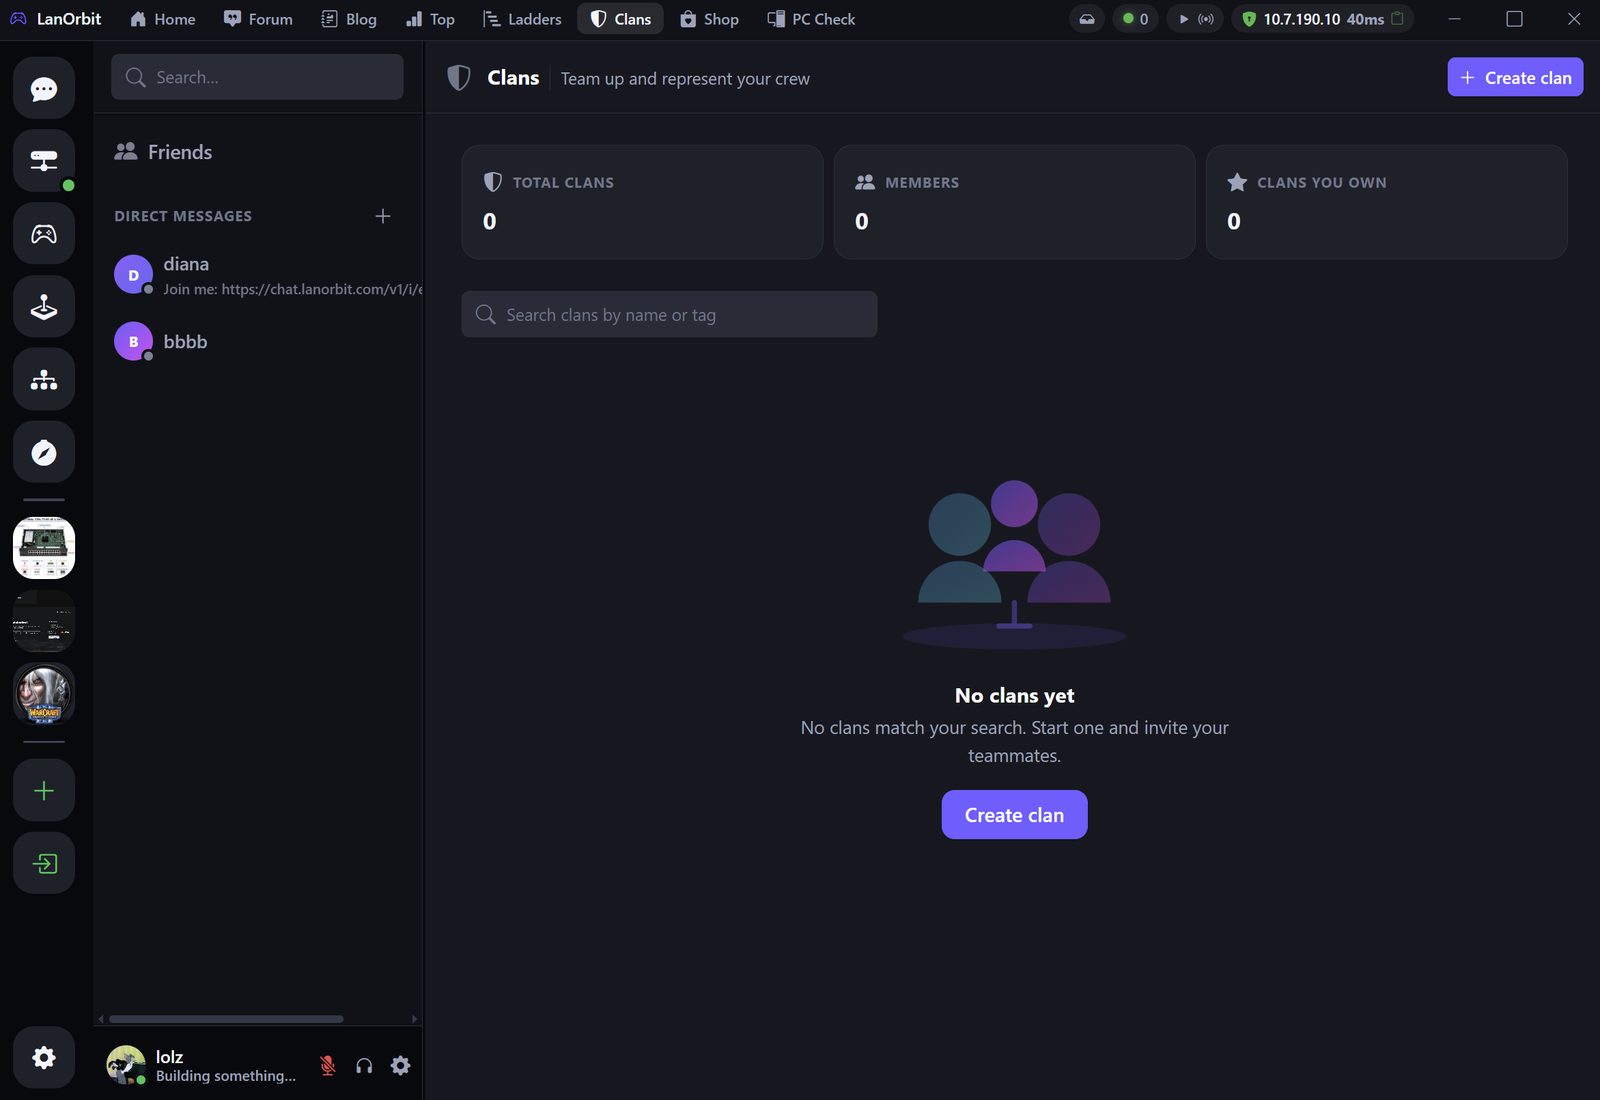The width and height of the screenshot is (1600, 1100).
Task: Click the compass discover icon
Action: pyautogui.click(x=44, y=453)
